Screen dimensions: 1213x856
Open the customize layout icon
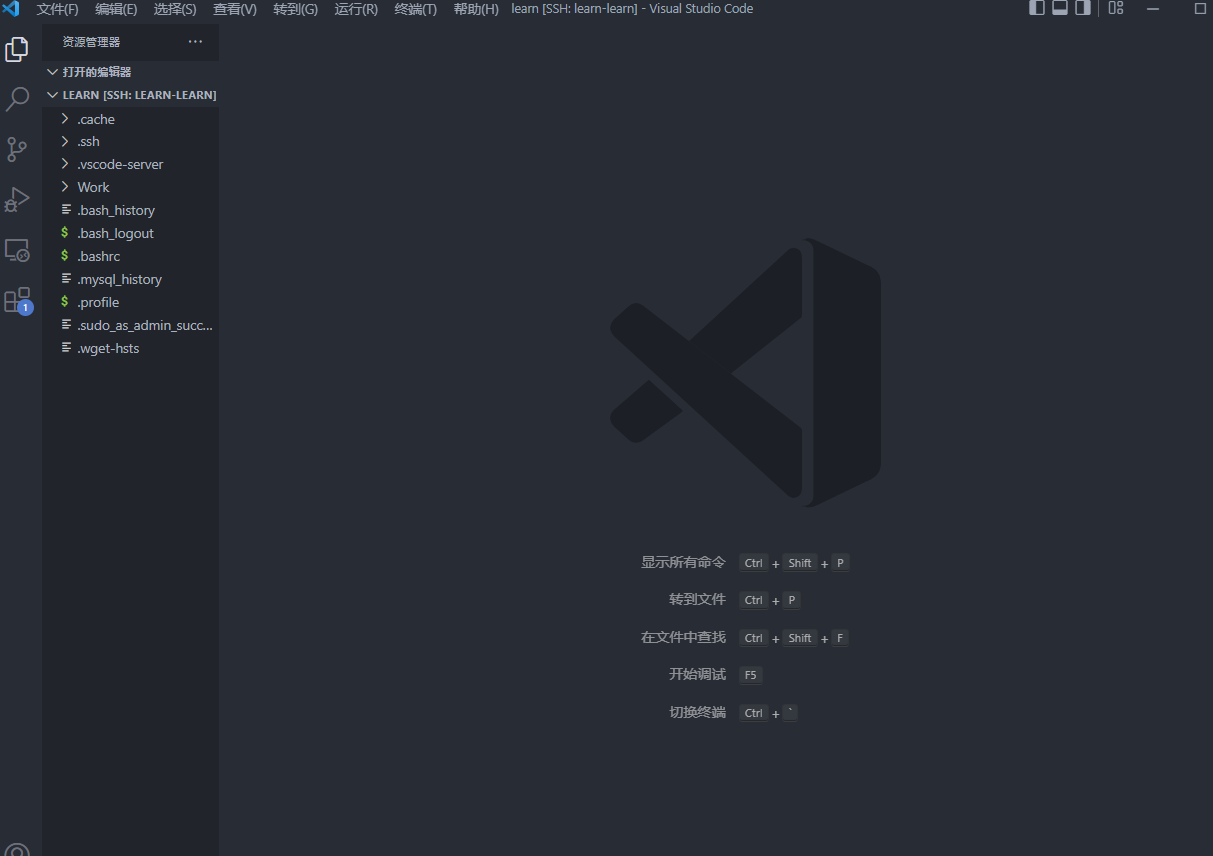tap(1116, 8)
